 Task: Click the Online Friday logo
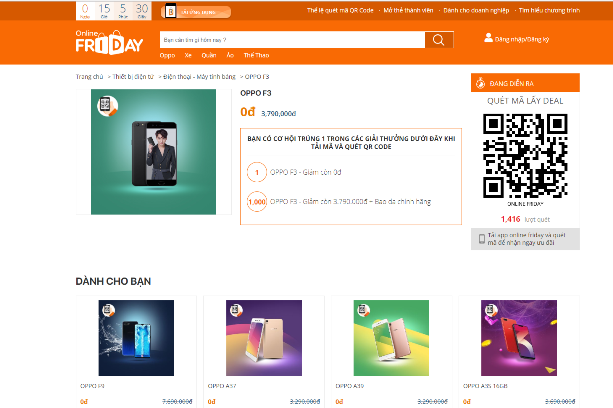[109, 42]
